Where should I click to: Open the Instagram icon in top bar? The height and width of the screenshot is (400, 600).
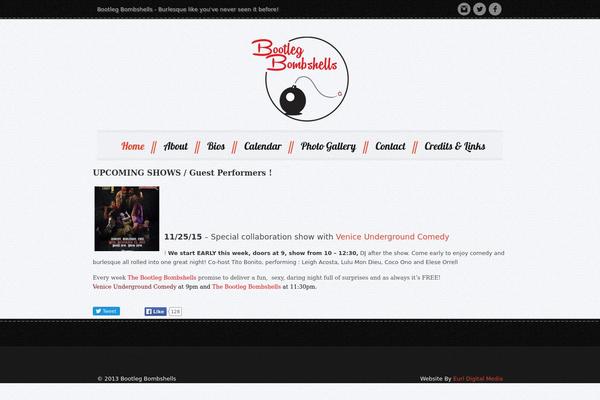tap(464, 9)
